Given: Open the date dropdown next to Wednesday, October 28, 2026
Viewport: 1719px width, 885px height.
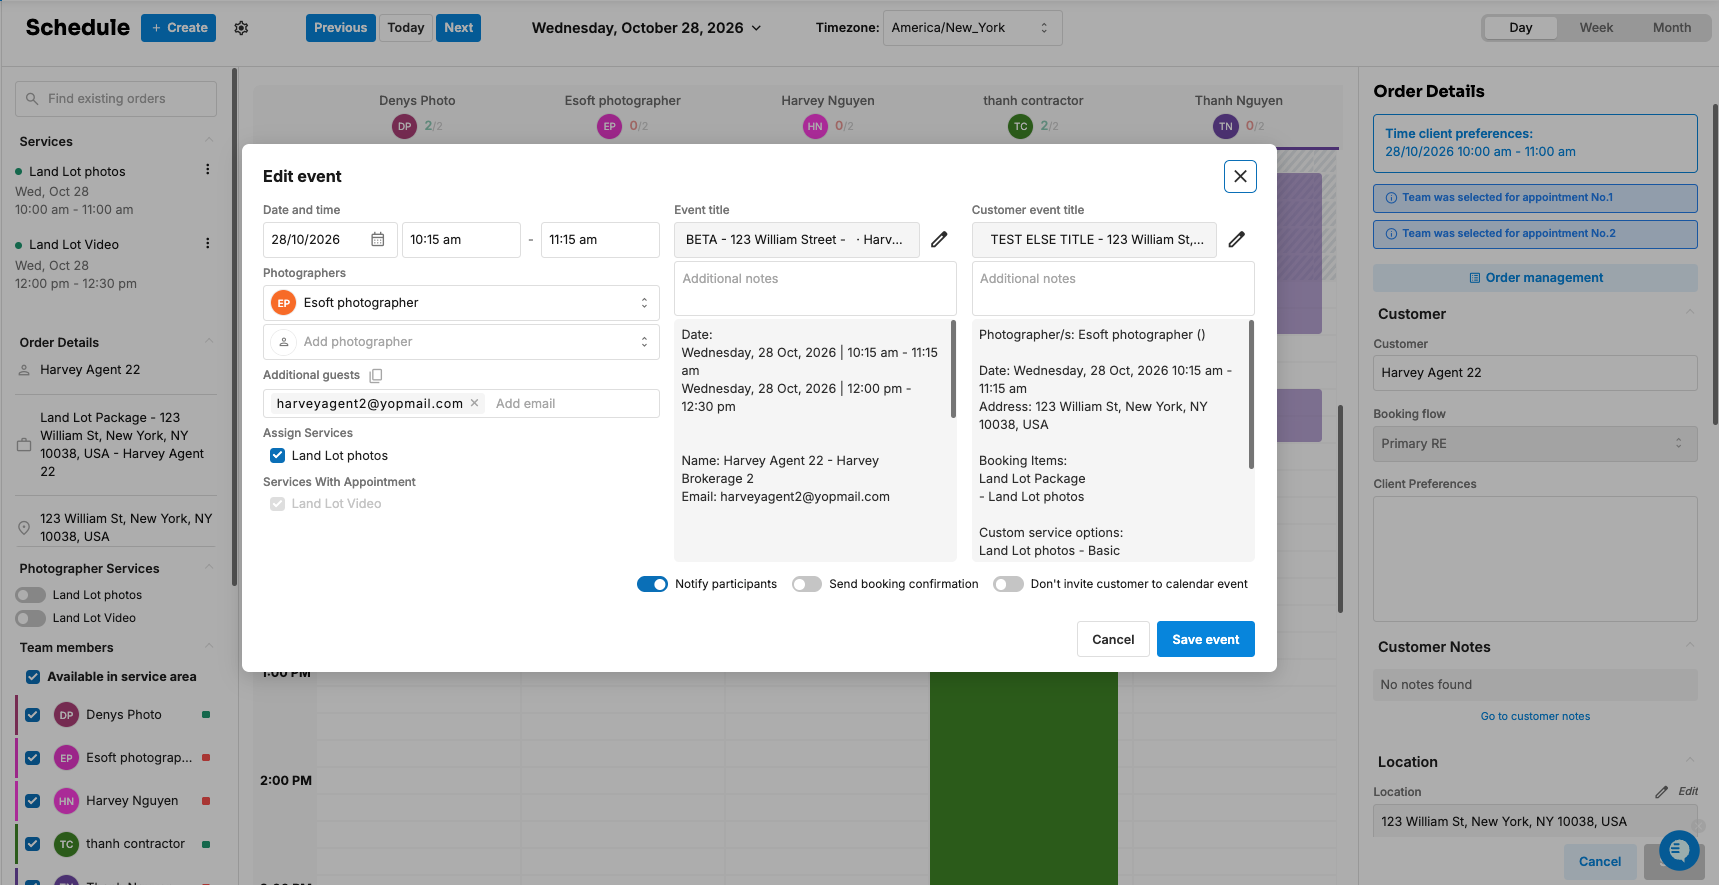Looking at the screenshot, I should (x=756, y=28).
